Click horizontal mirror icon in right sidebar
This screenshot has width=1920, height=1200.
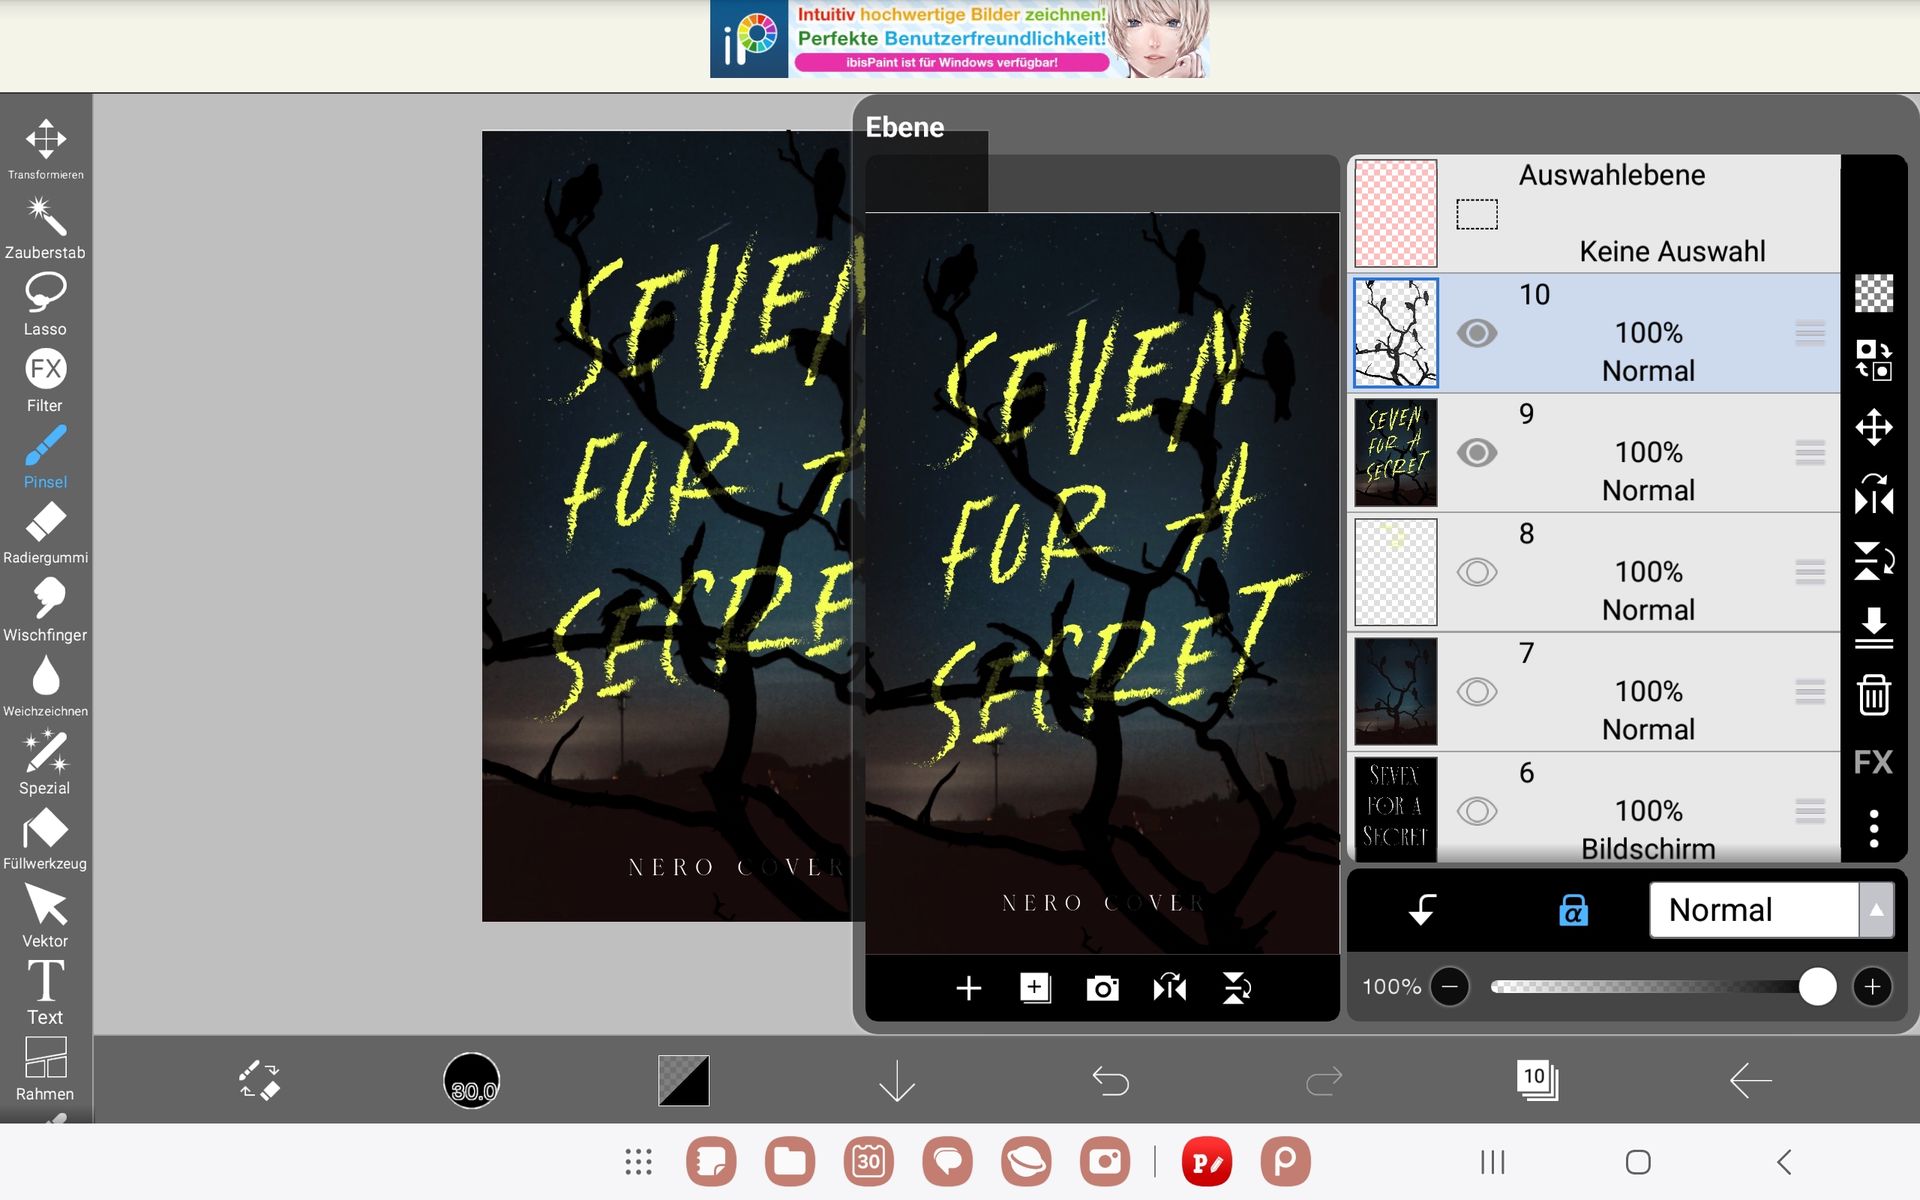coord(1874,494)
